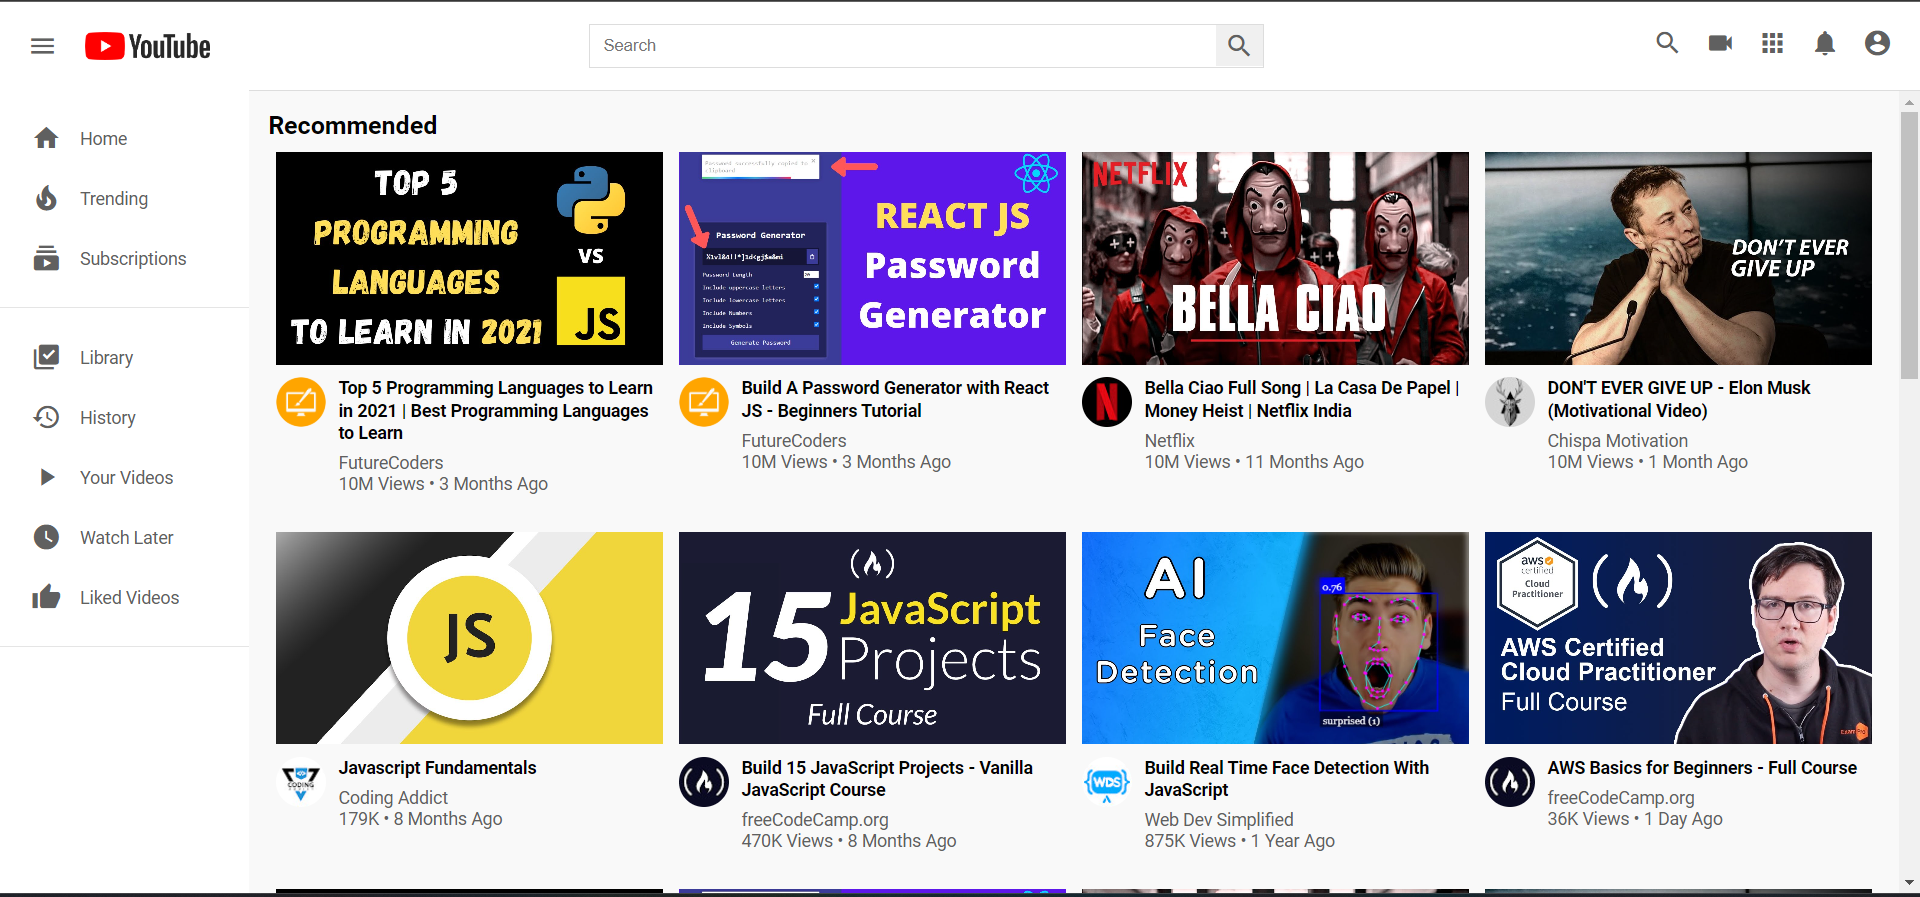Open title DON'T EVER GIVE UP - Elon Musk
Image resolution: width=1920 pixels, height=897 pixels.
pos(1679,399)
